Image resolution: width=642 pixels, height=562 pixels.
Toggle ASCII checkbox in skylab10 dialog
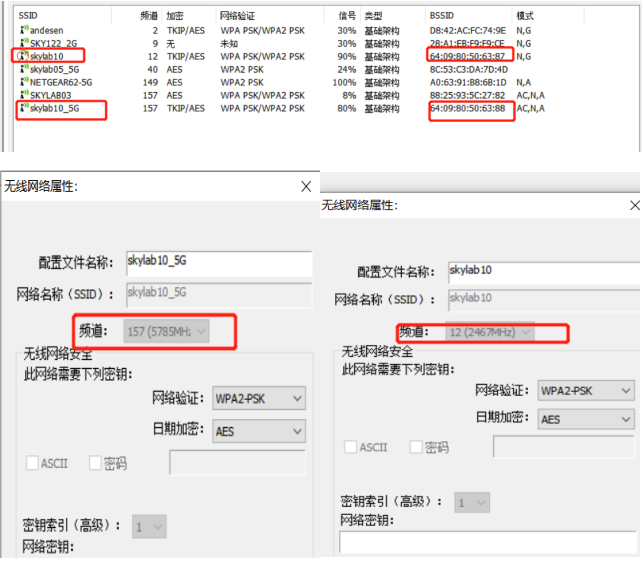click(x=351, y=447)
